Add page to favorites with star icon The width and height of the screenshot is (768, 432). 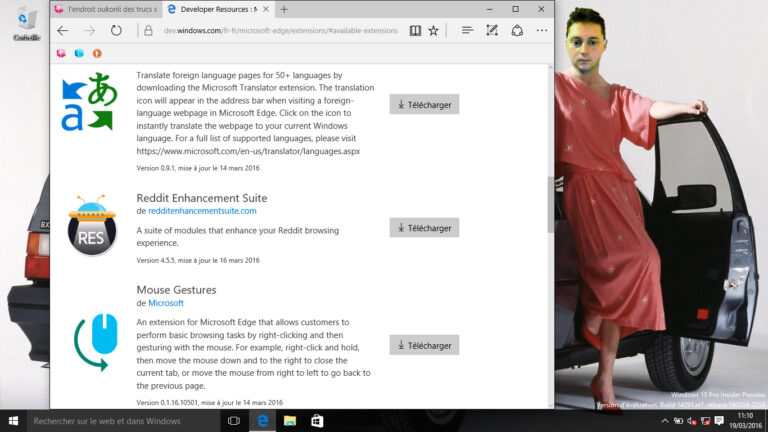pos(434,31)
